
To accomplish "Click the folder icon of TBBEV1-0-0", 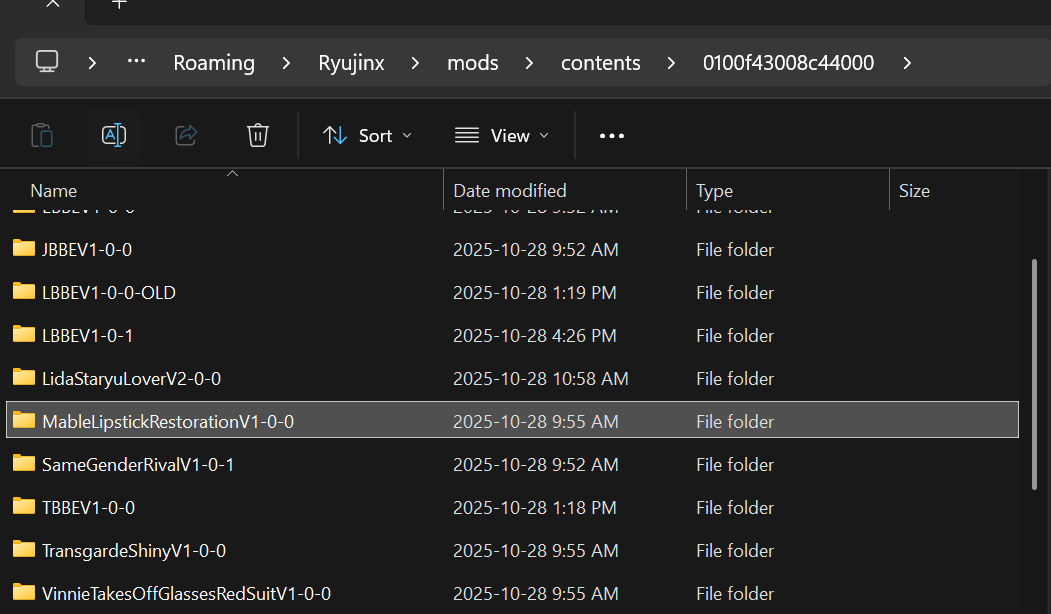I will (24, 506).
